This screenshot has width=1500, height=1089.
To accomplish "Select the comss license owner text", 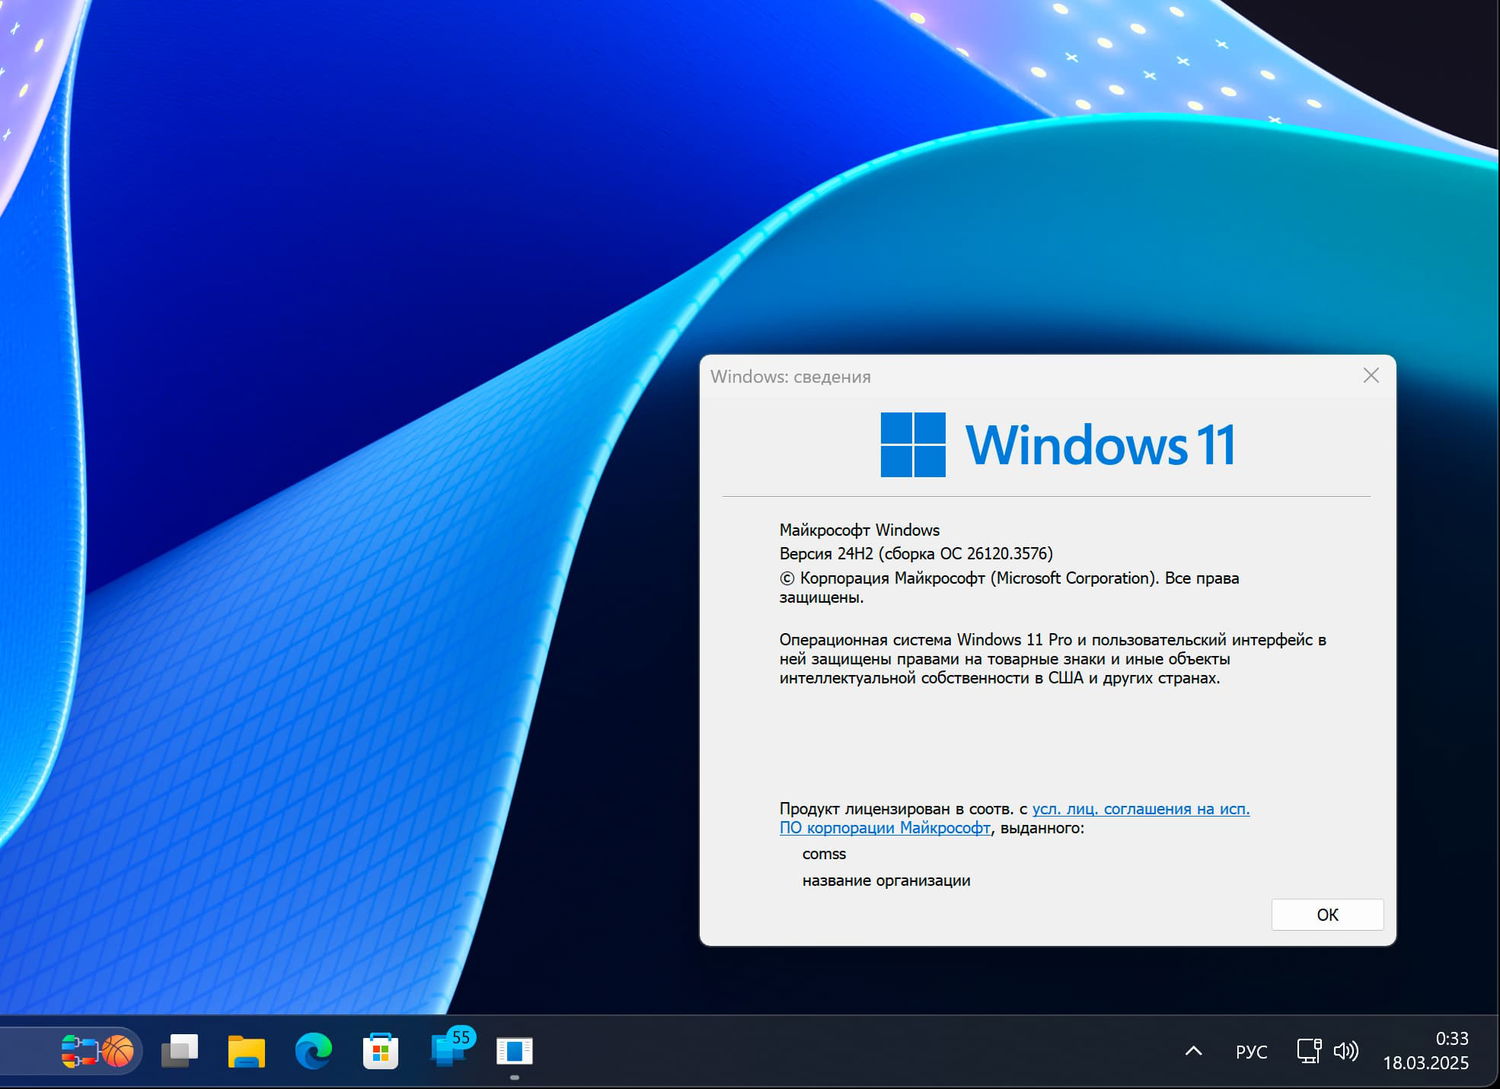I will (824, 854).
